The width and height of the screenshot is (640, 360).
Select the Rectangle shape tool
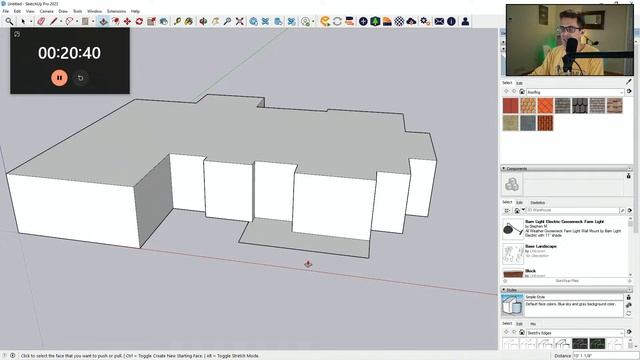pos(85,21)
